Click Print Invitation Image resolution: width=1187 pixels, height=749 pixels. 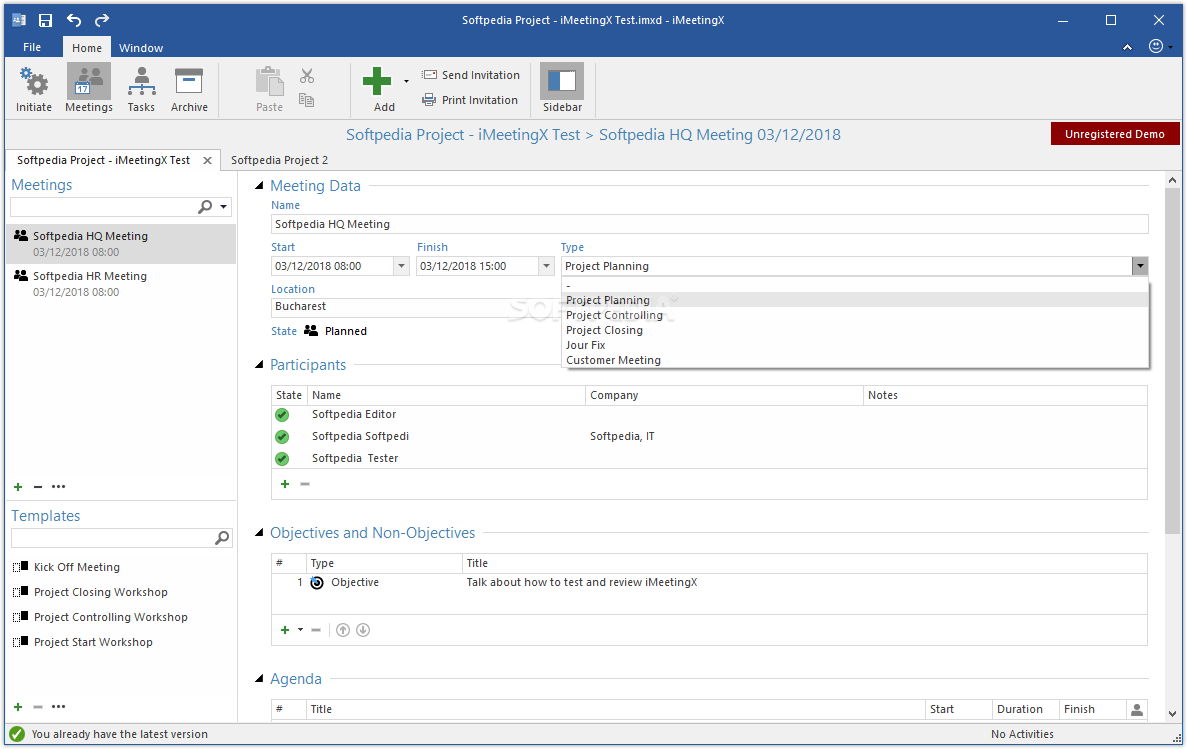[x=470, y=100]
